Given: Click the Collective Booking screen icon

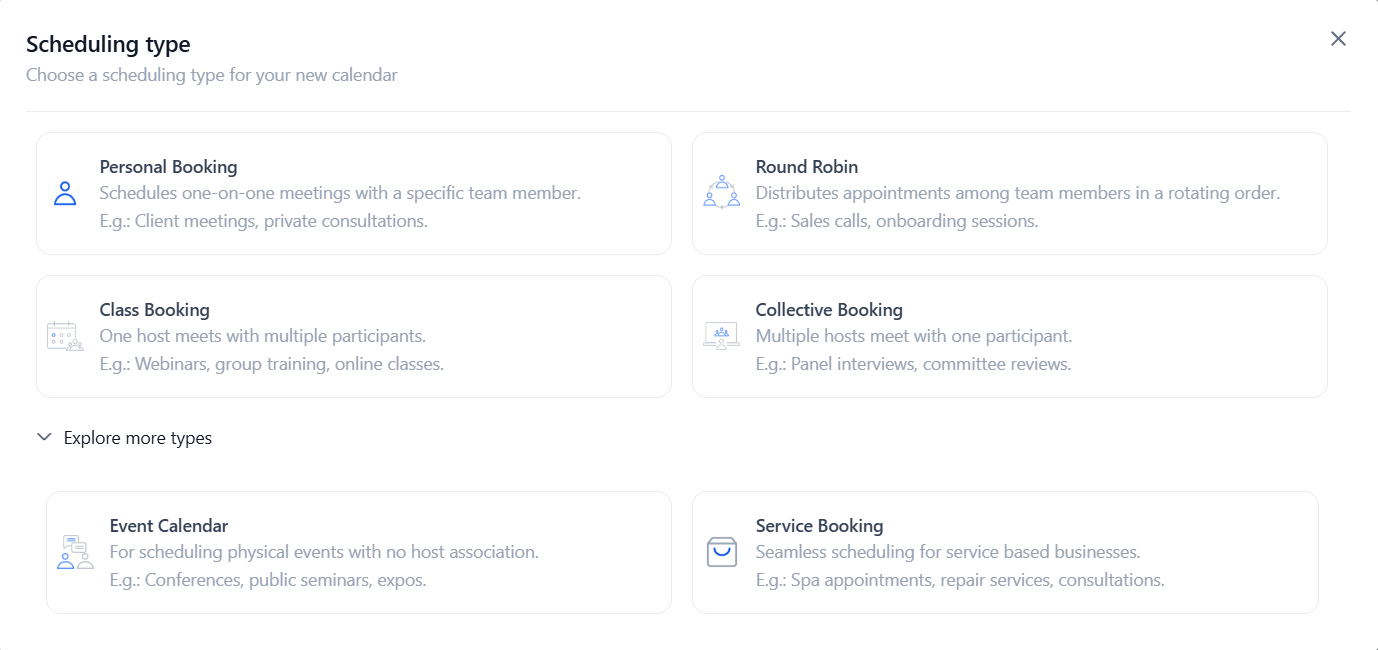Looking at the screenshot, I should [x=721, y=335].
